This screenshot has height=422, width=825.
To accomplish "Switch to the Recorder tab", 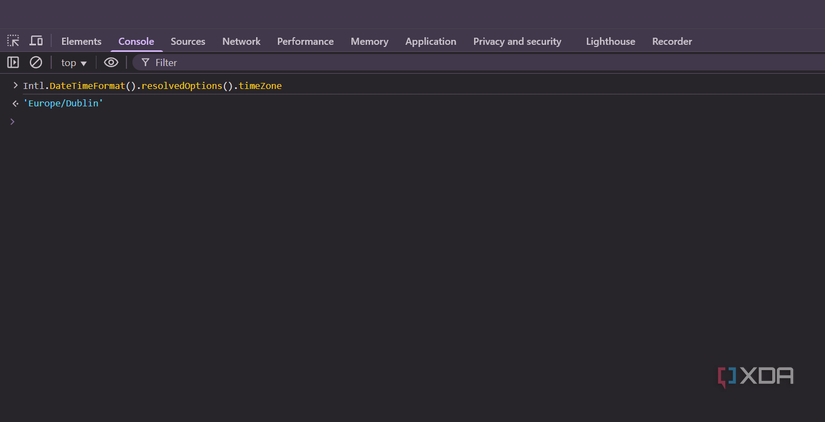I will [x=672, y=41].
